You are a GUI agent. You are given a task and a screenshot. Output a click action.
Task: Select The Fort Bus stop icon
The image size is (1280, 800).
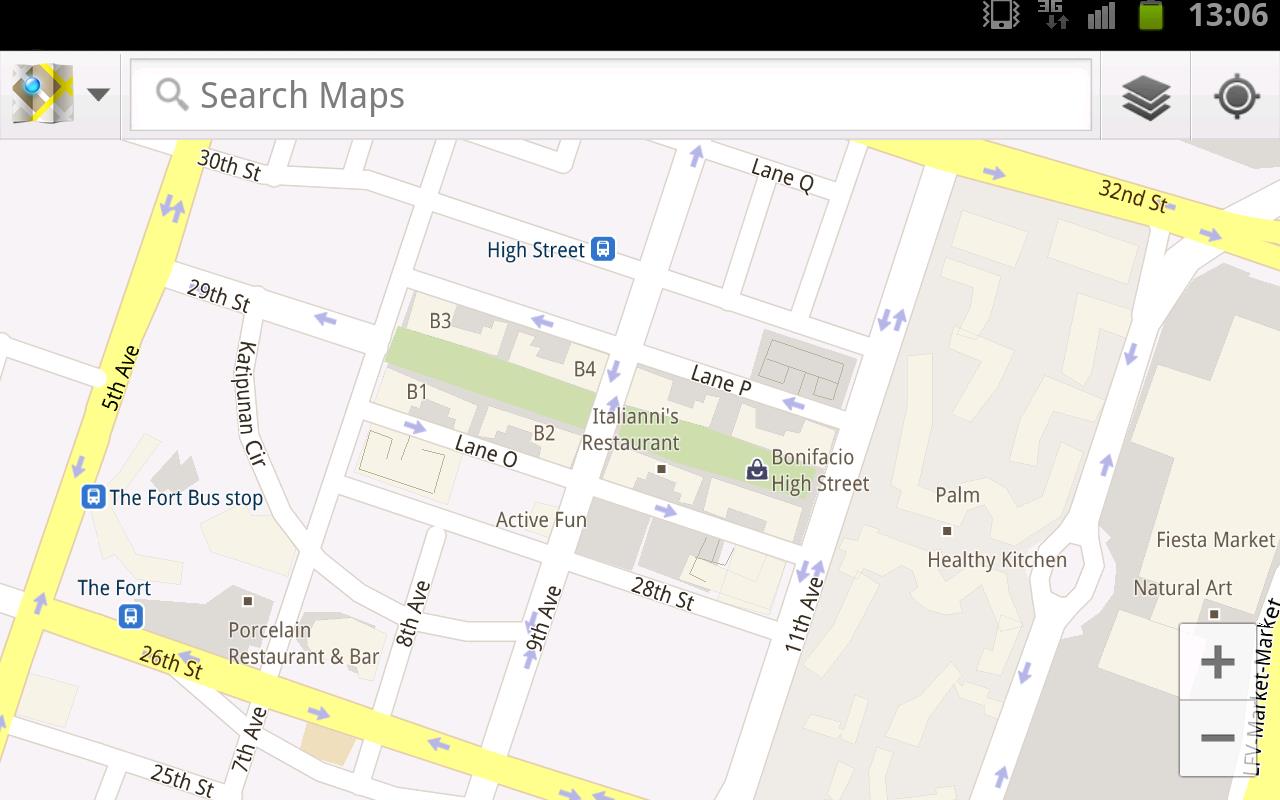(93, 497)
